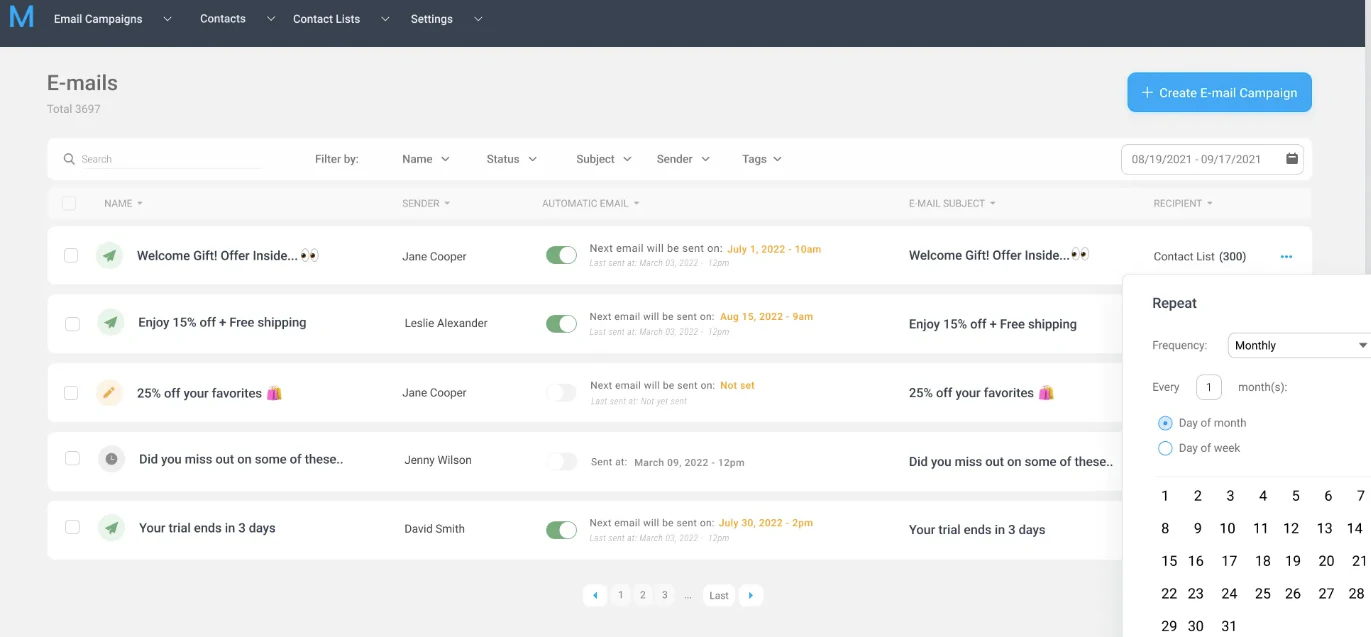Check the Welcome Gift row checkbox
The height and width of the screenshot is (637, 1371).
(x=70, y=255)
